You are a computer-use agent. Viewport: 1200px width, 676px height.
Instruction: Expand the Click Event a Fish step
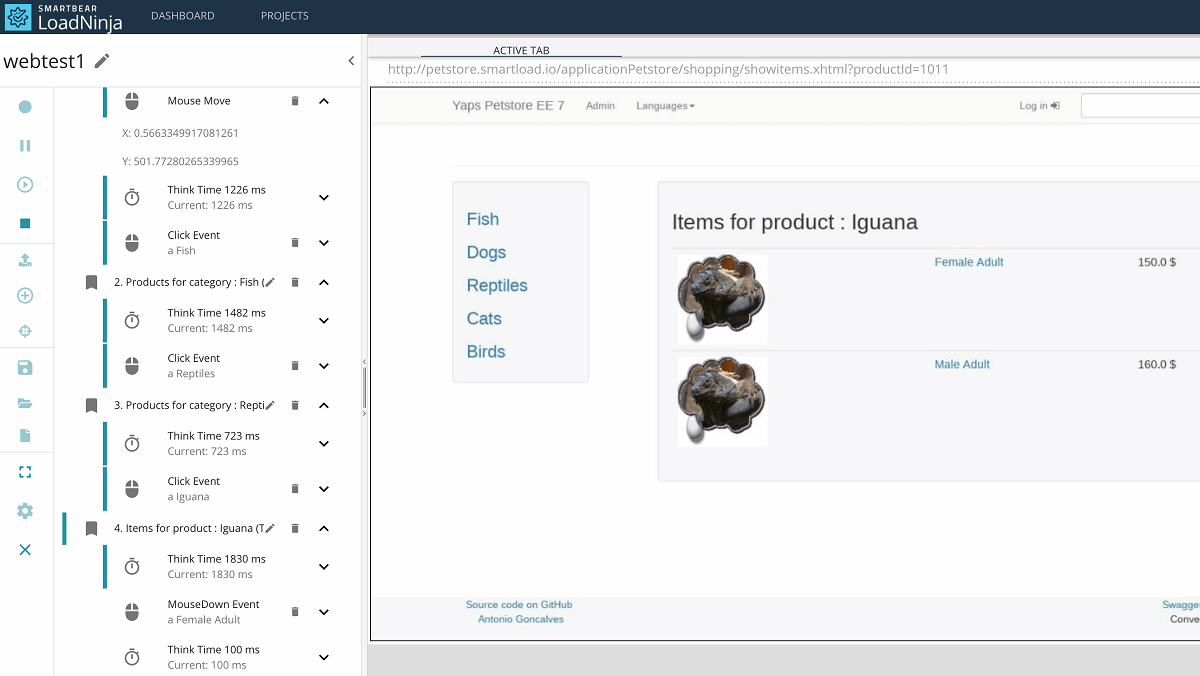pos(323,242)
